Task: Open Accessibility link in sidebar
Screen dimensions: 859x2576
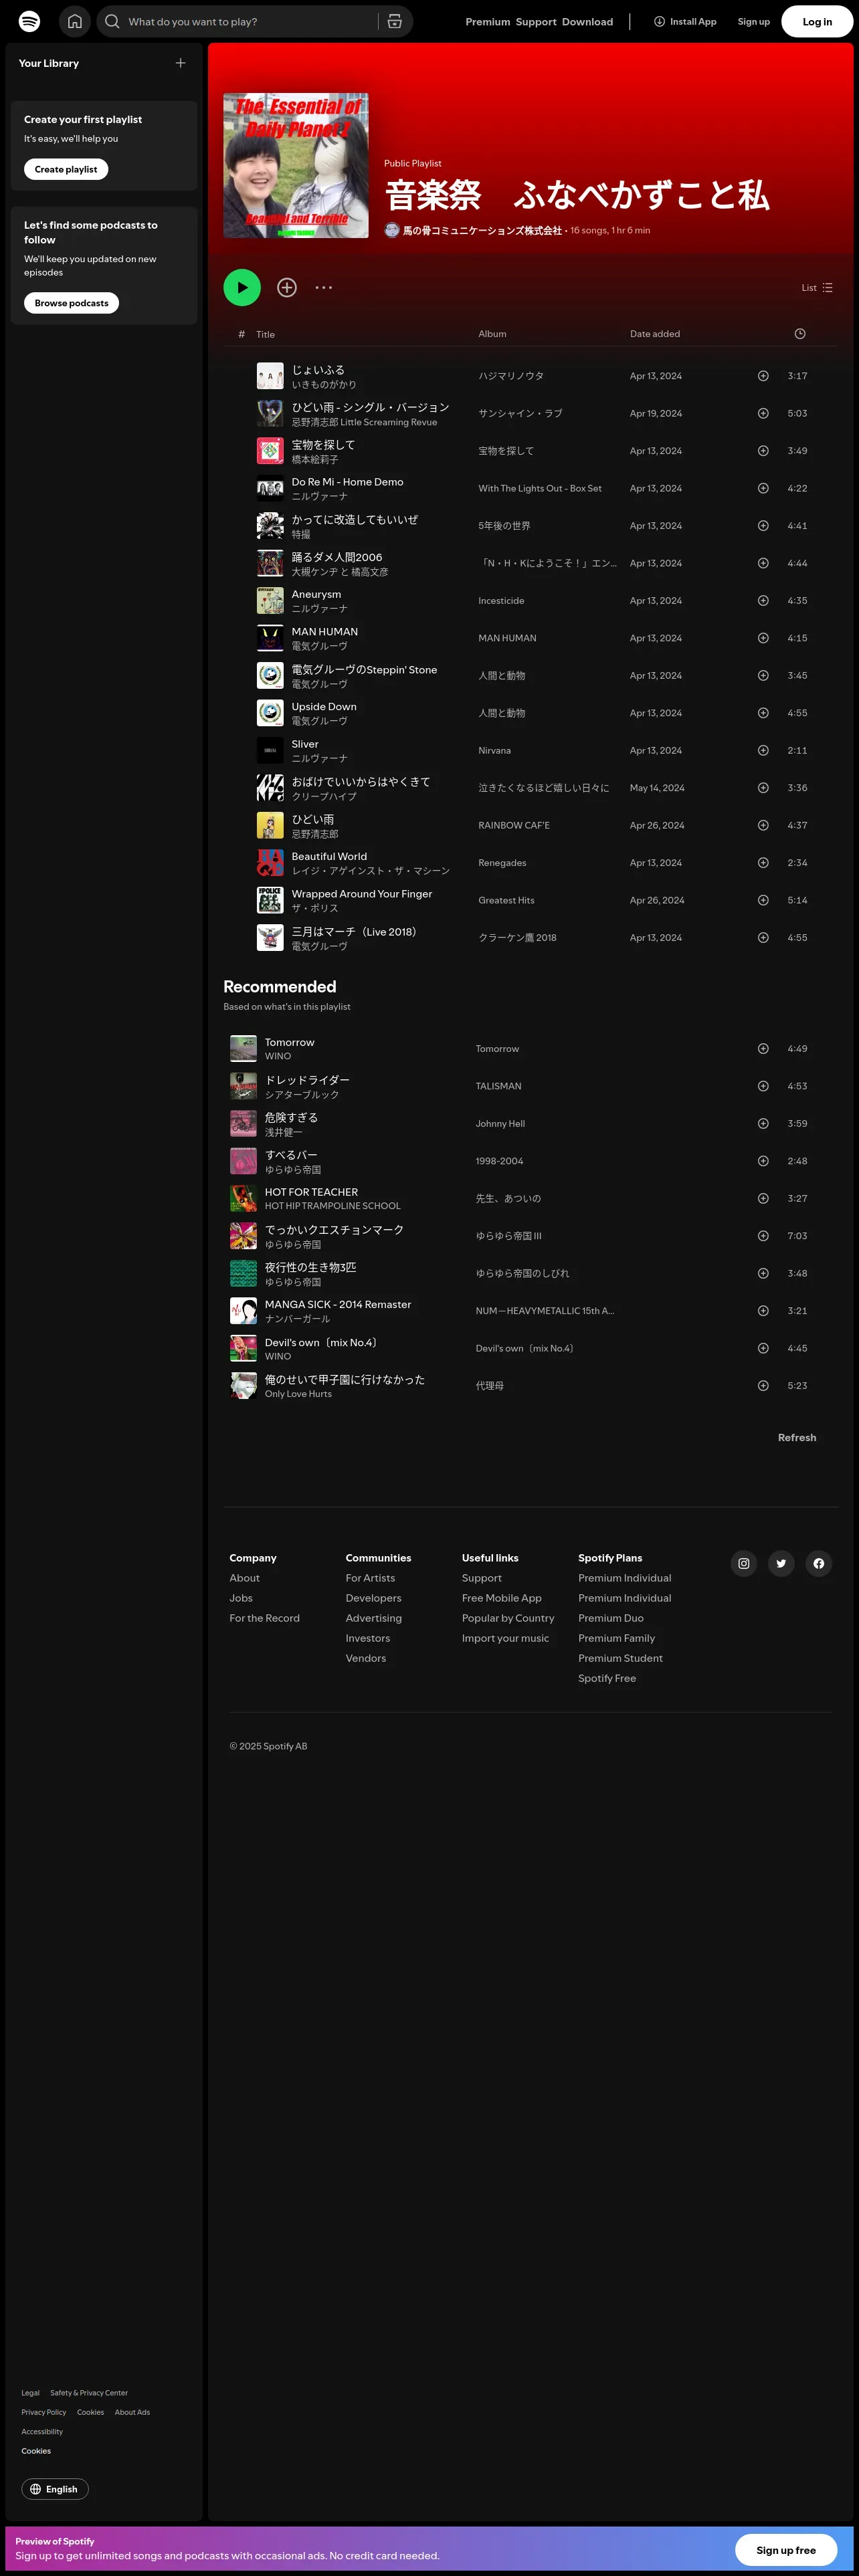Action: point(42,2431)
